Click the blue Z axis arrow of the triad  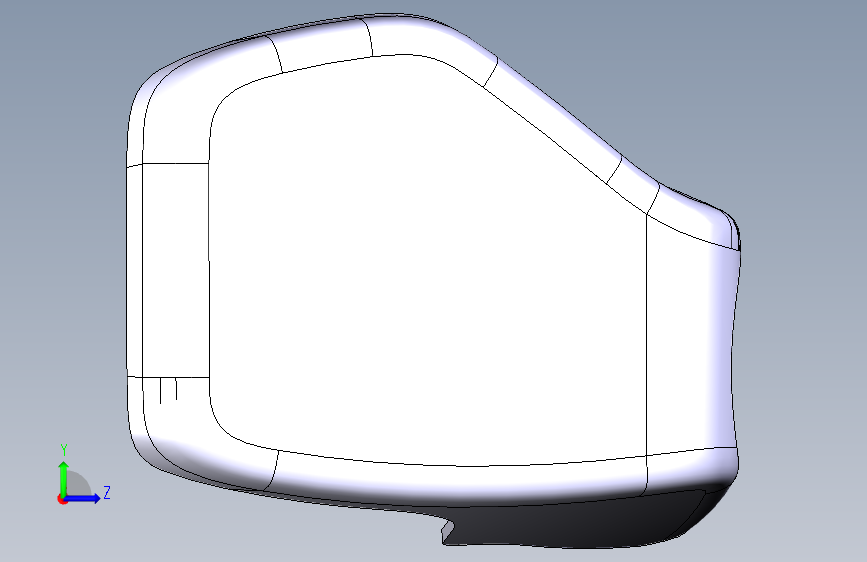[83, 498]
